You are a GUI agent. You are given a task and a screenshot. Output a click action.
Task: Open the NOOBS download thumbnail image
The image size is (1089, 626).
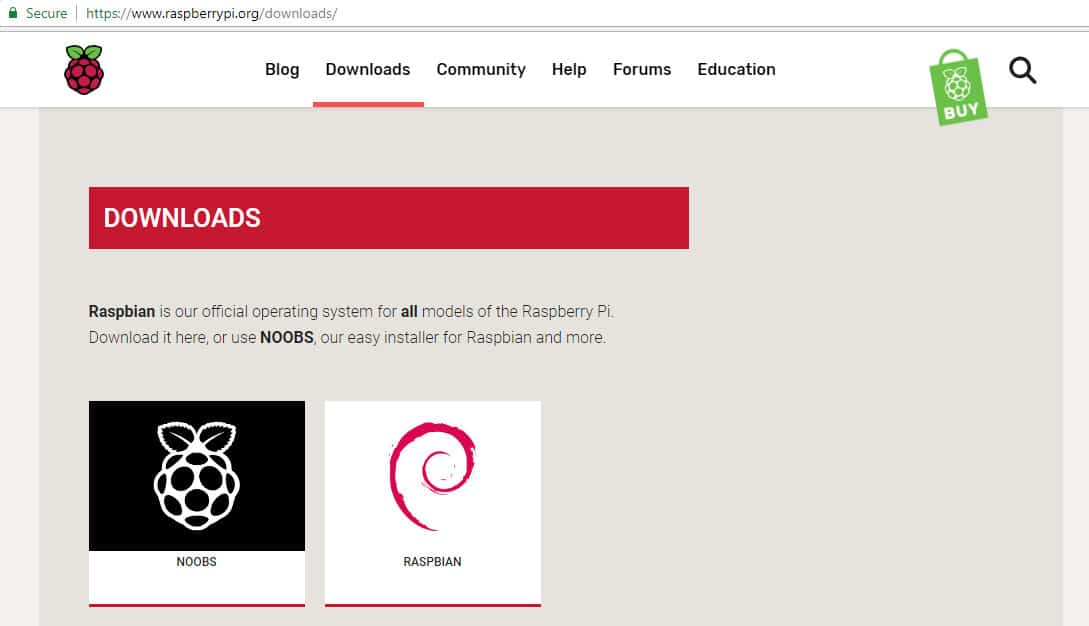pyautogui.click(x=197, y=476)
